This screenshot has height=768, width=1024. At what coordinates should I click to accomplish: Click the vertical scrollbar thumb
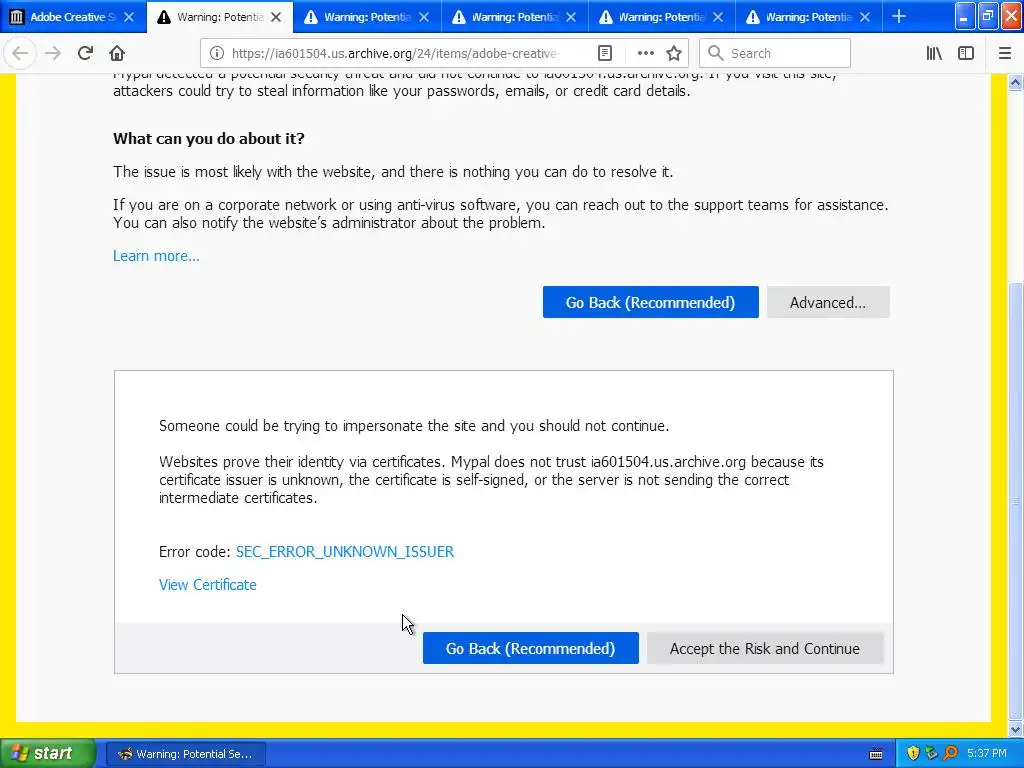coord(1015,500)
